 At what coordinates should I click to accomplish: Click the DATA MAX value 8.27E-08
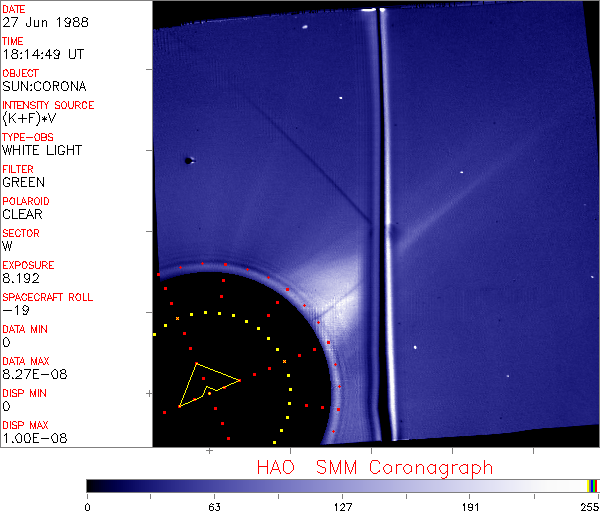click(34, 375)
